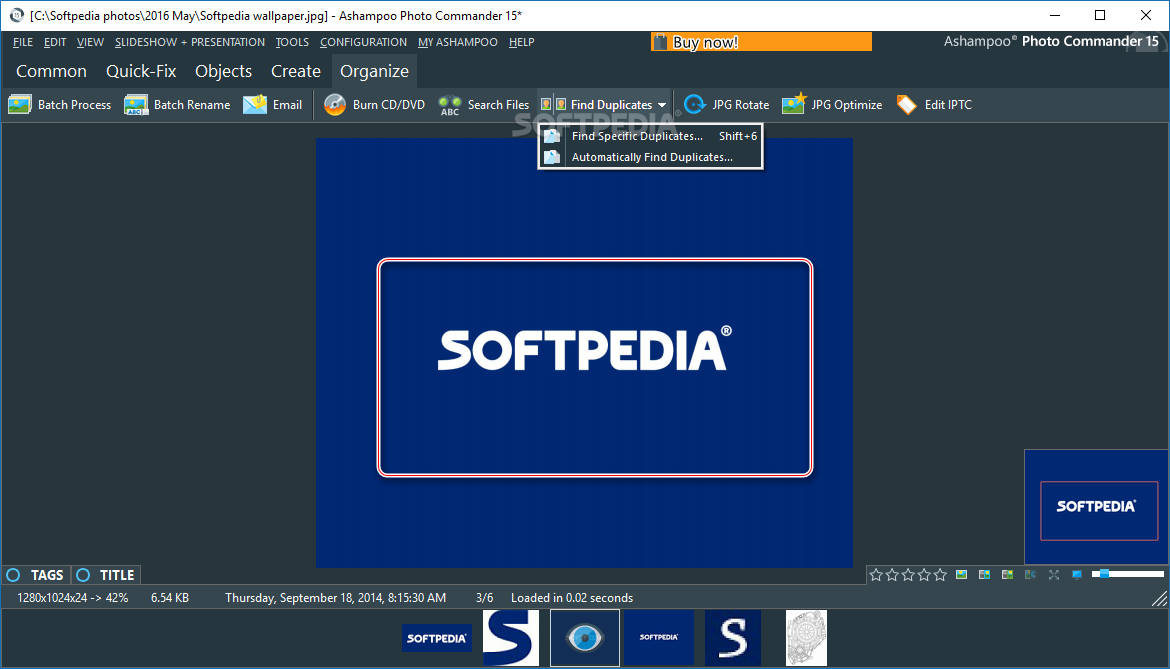Click the dimmed compare view icon
1170x669 pixels.
[1030, 574]
